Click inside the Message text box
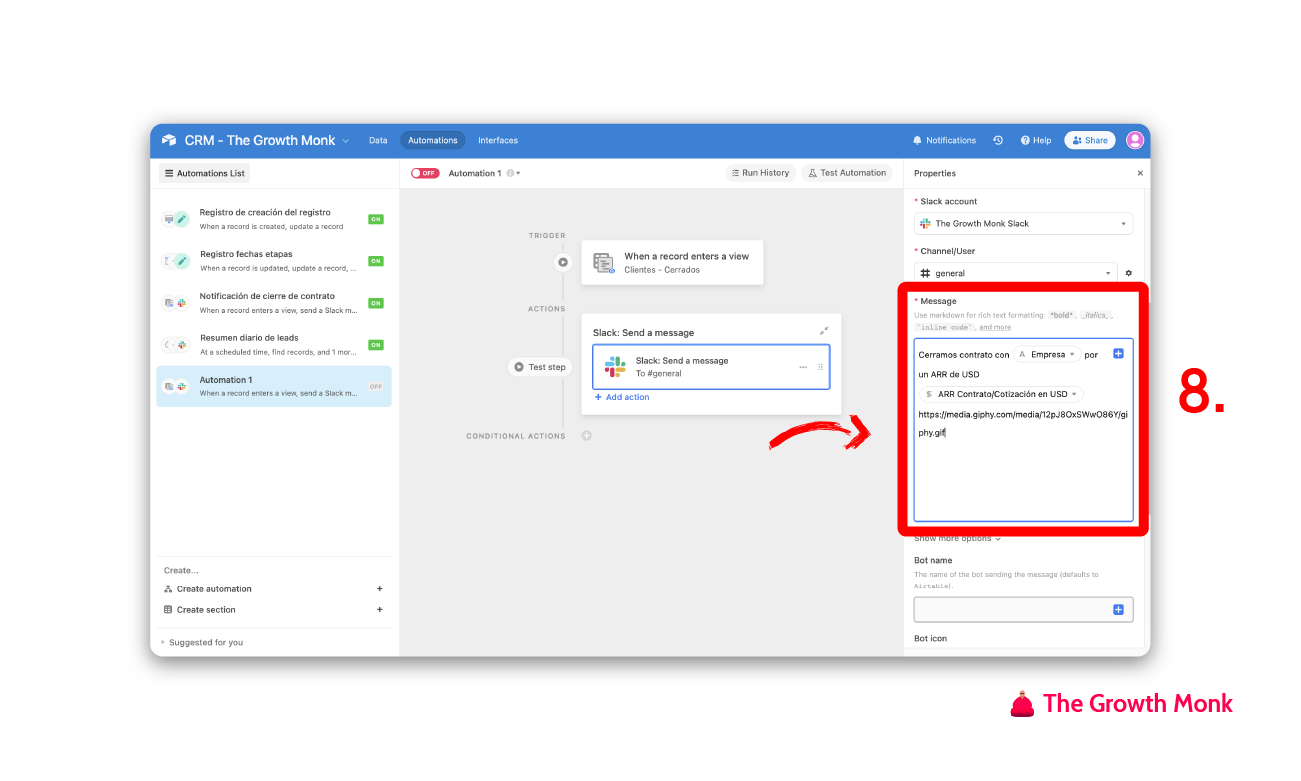 (x=1023, y=430)
